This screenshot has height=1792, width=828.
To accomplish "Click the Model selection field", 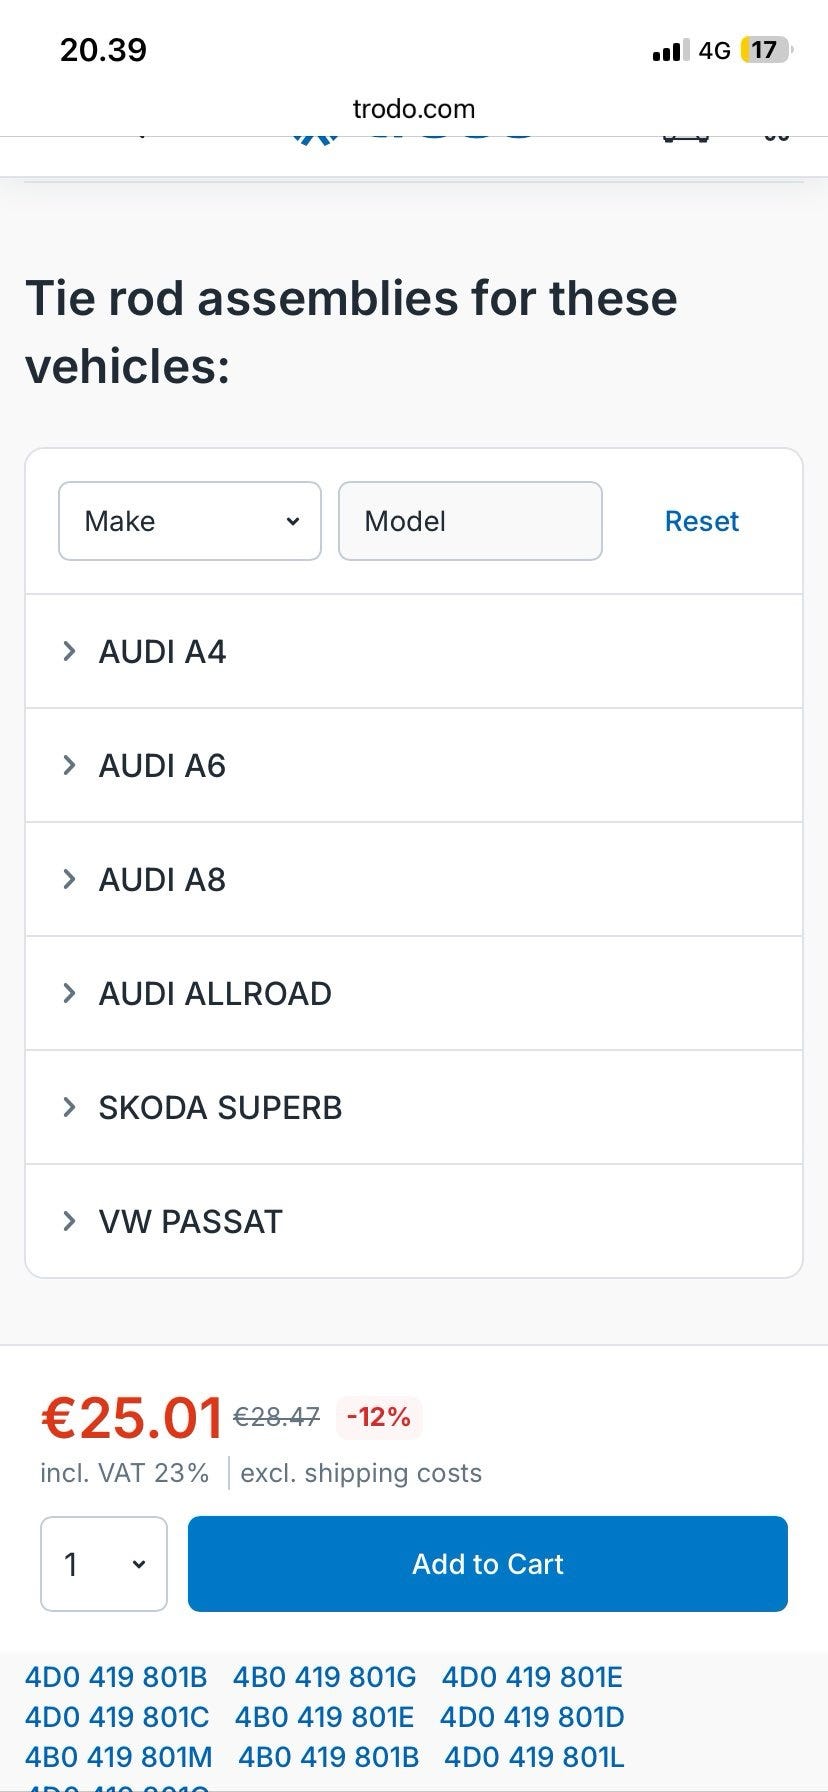I will 470,521.
